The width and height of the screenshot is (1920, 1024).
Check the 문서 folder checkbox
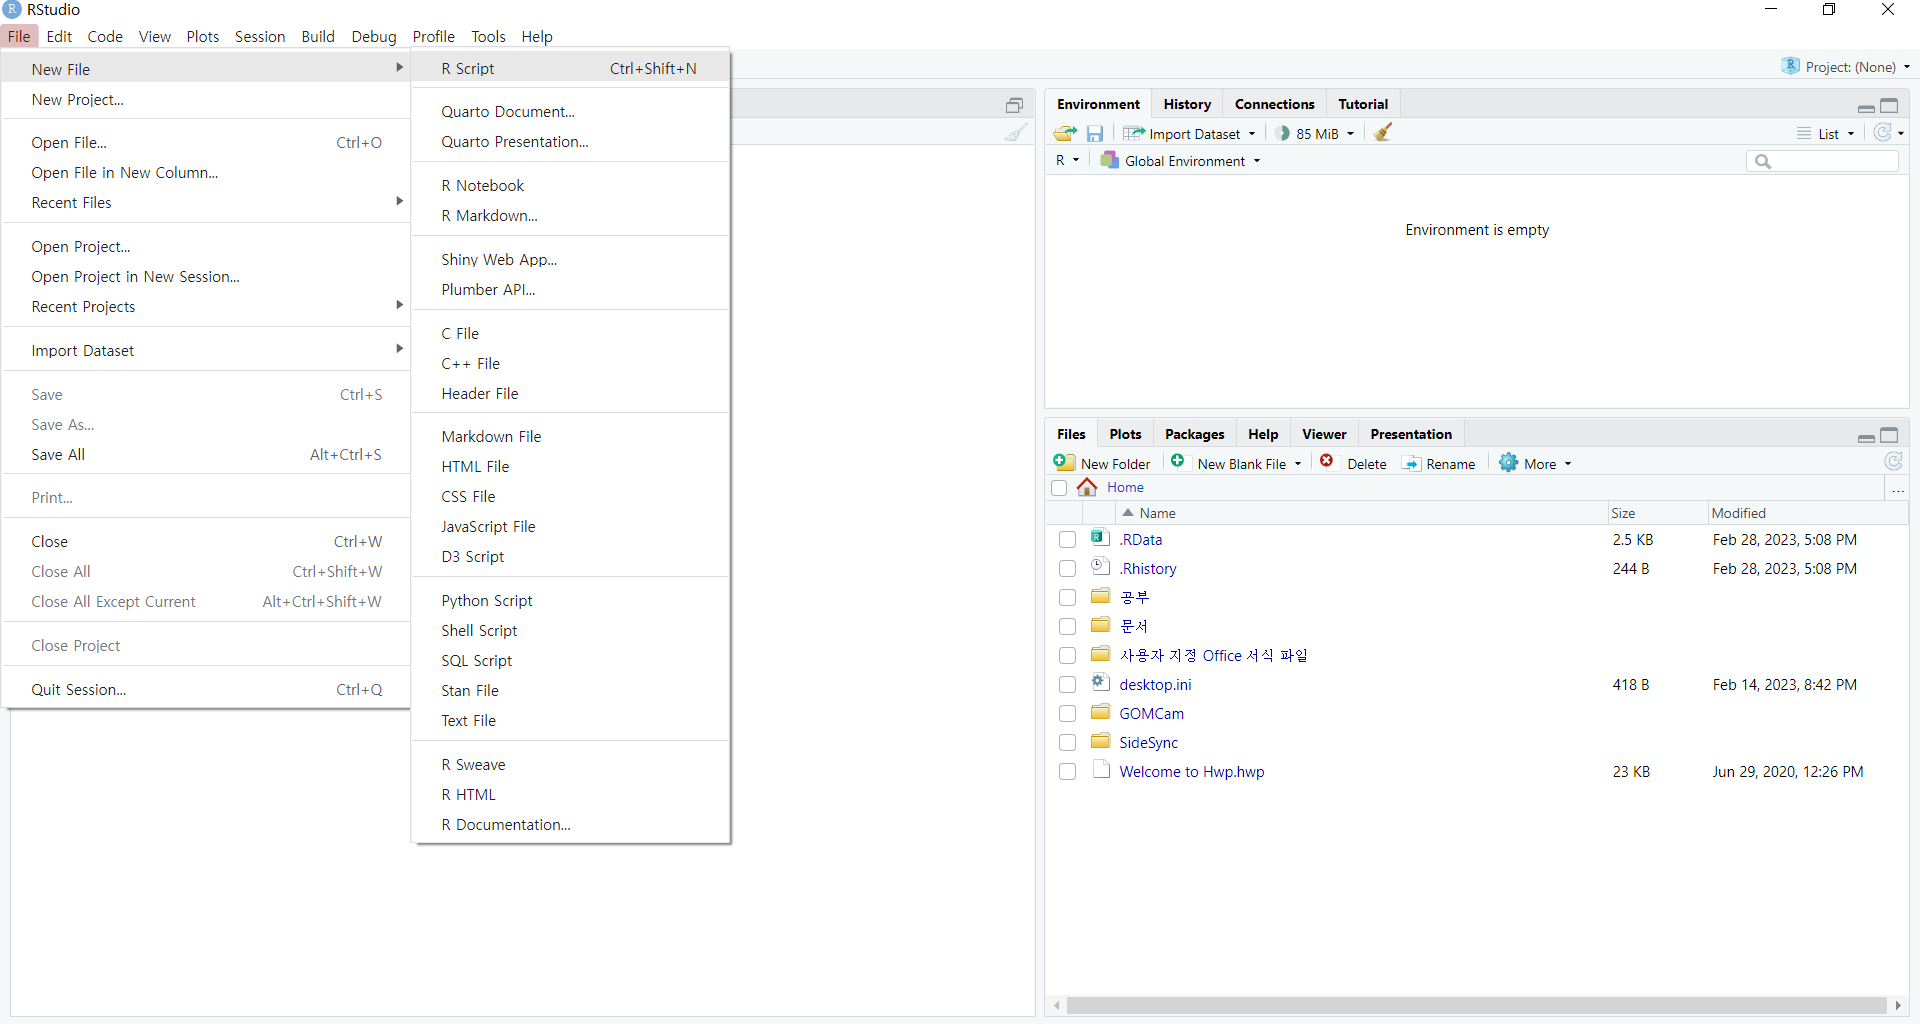(x=1067, y=627)
